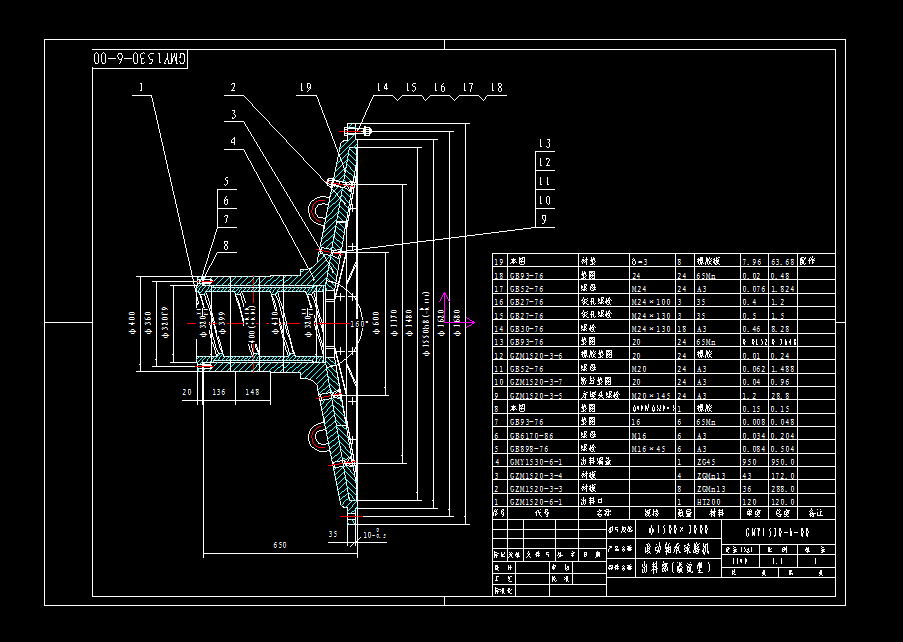This screenshot has width=903, height=642.
Task: Pick total weight 0.504 in row 5
Action: (x=783, y=449)
